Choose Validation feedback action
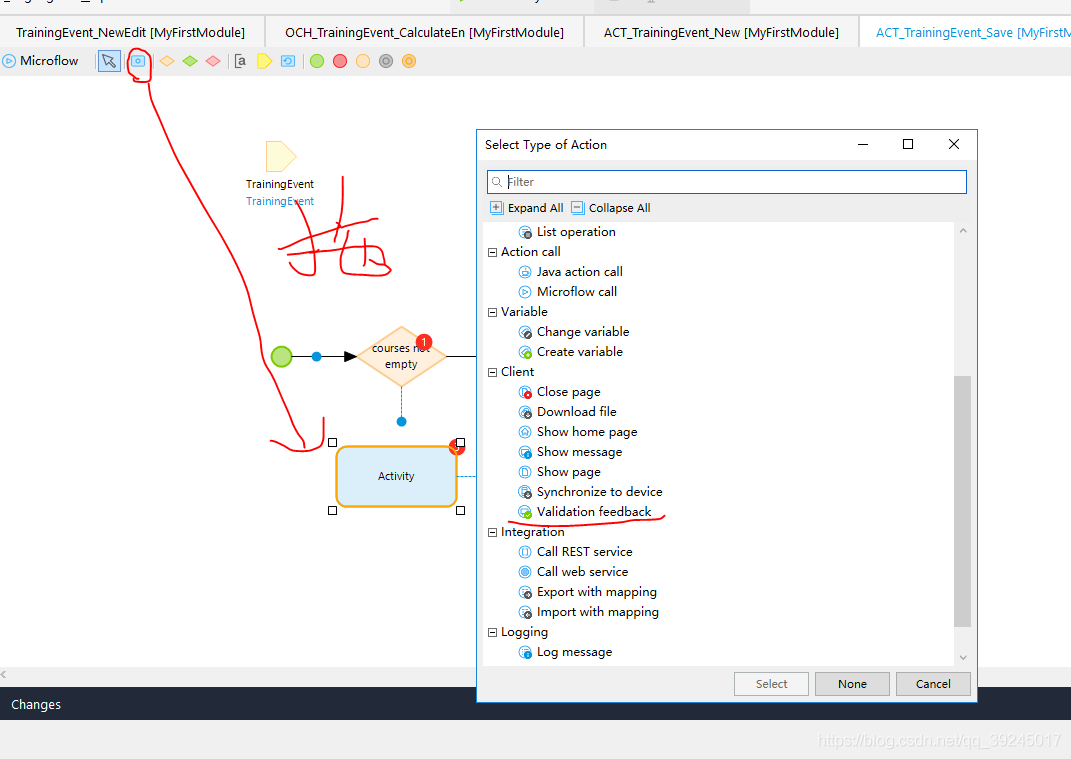Viewport: 1071px width, 759px height. pyautogui.click(x=593, y=512)
